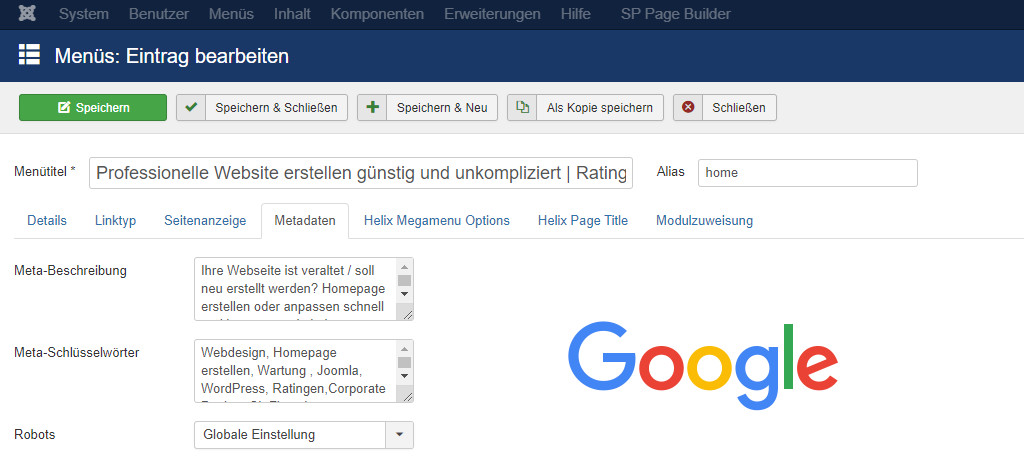The width and height of the screenshot is (1024, 460).
Task: Open the Globale Einstellung select box
Action: point(289,435)
